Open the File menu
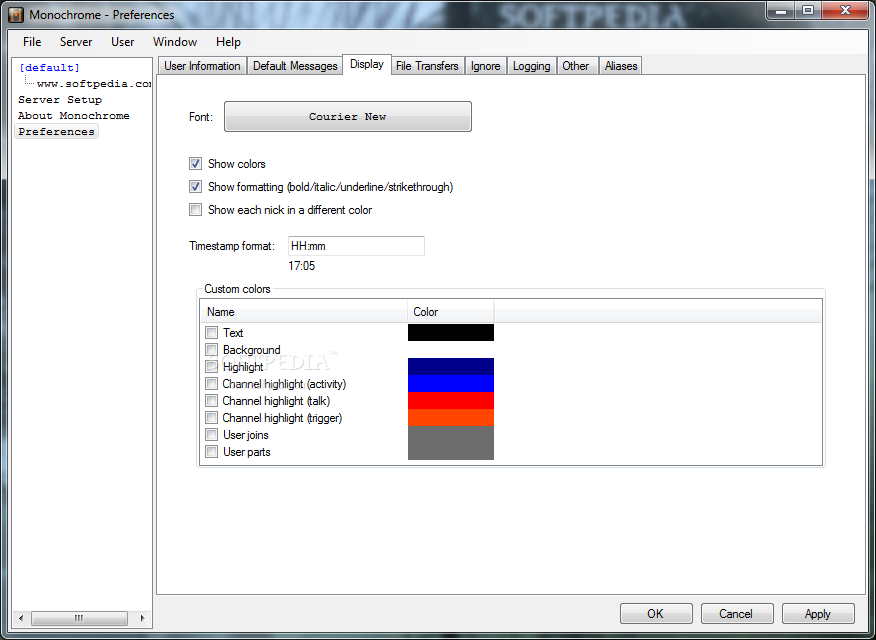Screen dimensions: 876x640 (x=32, y=42)
